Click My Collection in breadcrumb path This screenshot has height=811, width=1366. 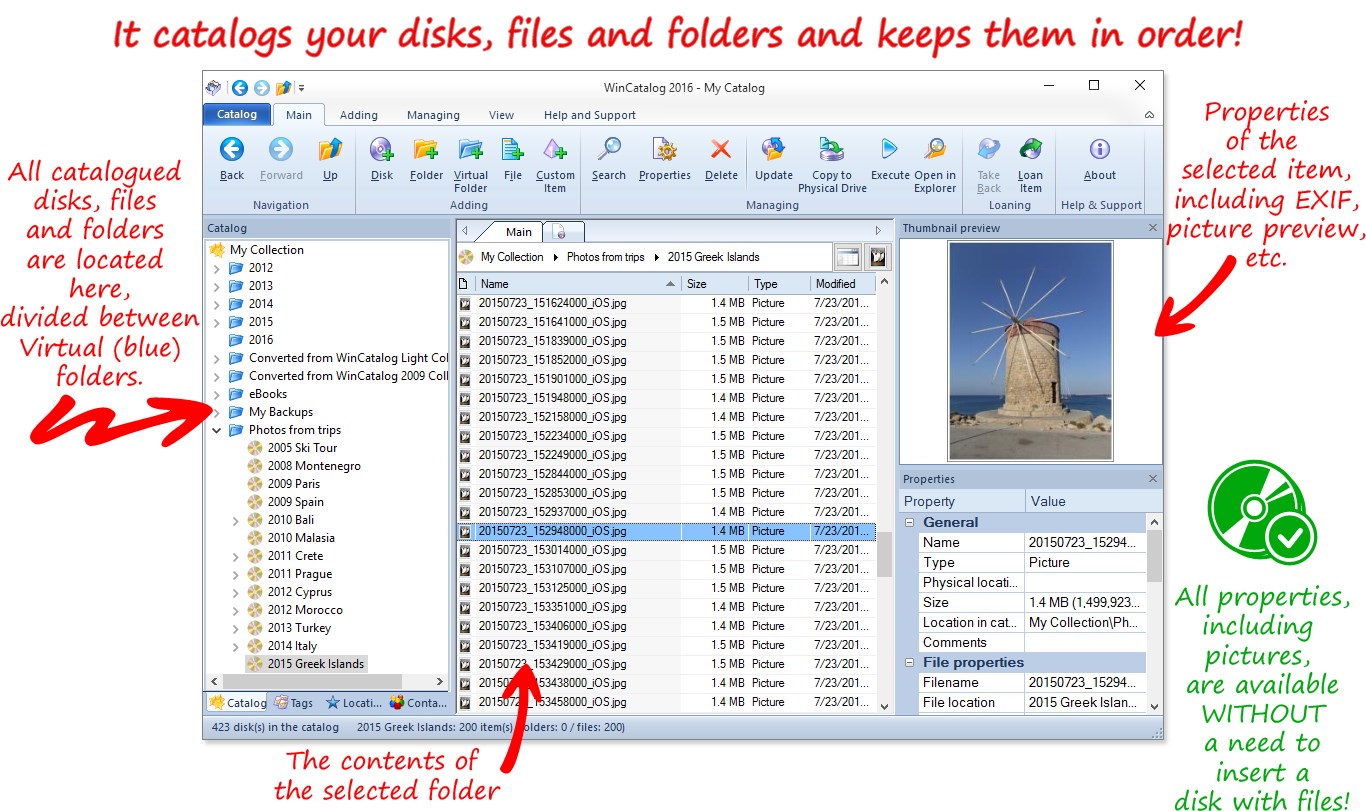(512, 257)
